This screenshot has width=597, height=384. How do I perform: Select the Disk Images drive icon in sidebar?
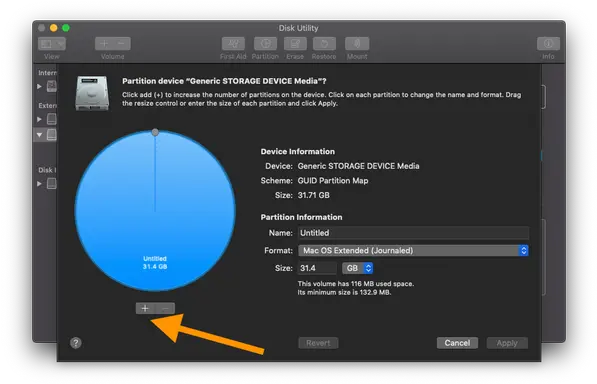52,183
